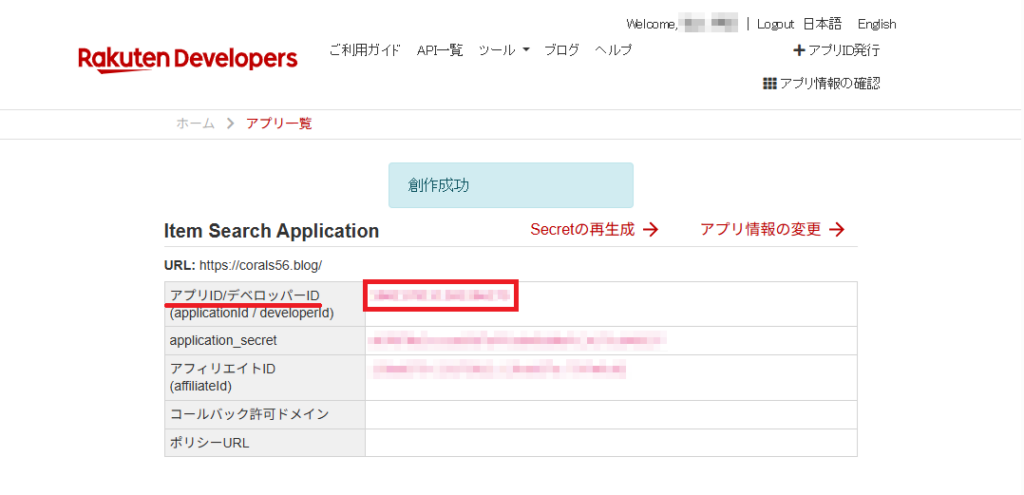
Task: Open the API一覧 page
Action: point(440,50)
